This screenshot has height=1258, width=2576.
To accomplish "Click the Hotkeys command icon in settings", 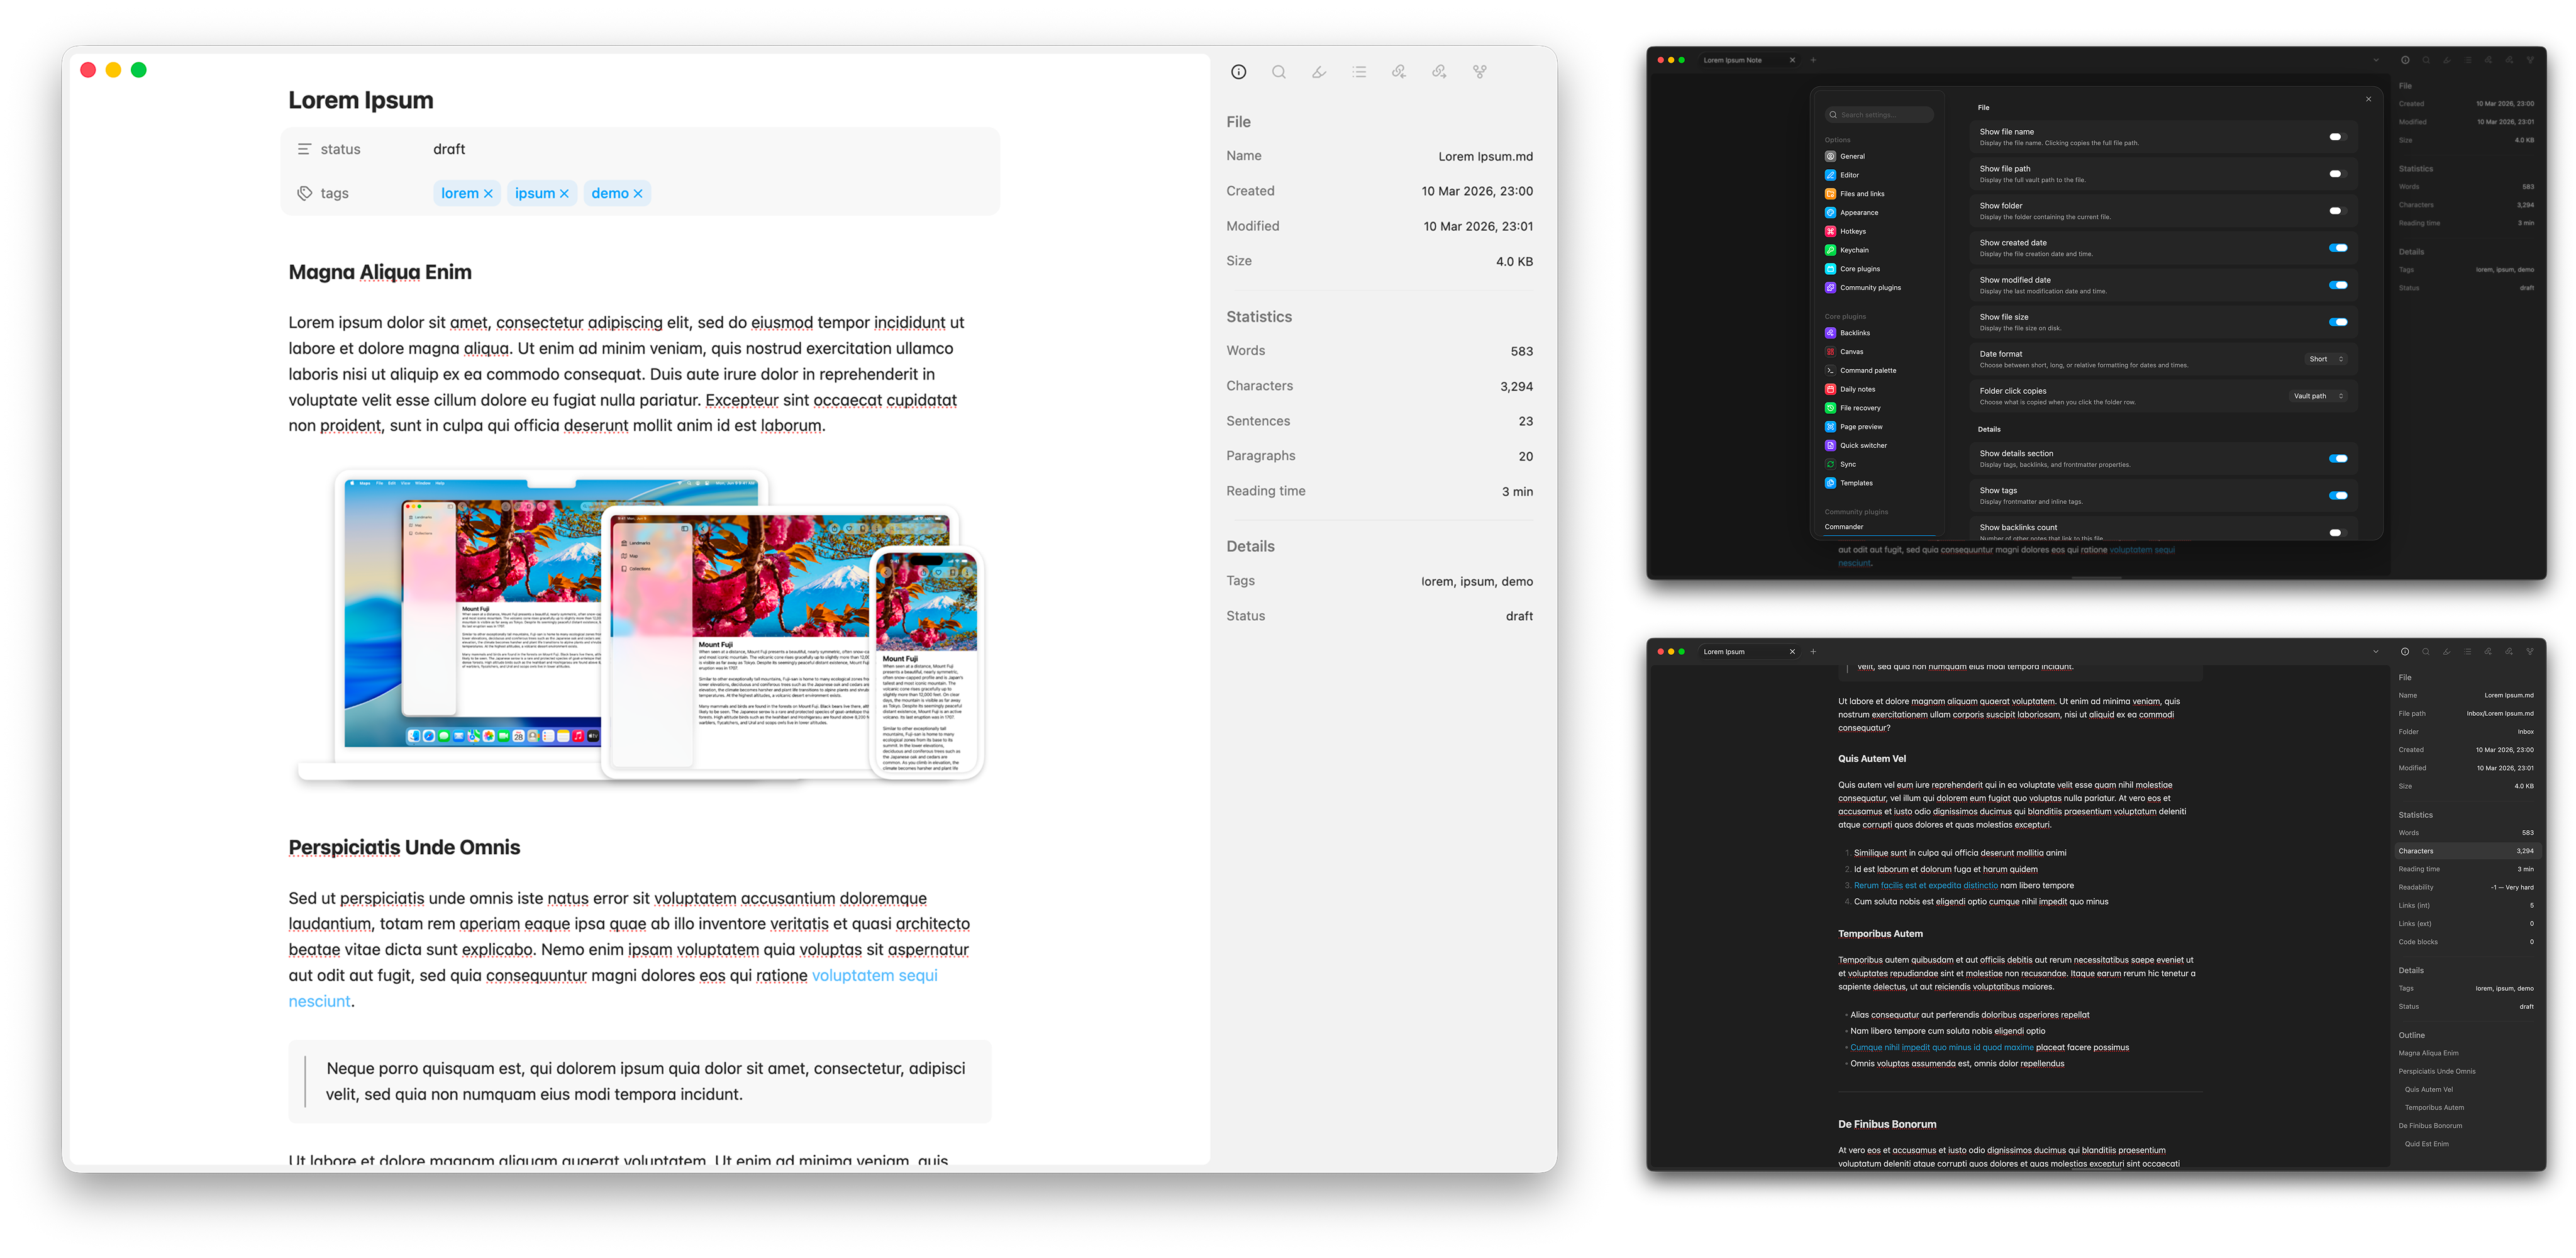I will tap(1830, 231).
